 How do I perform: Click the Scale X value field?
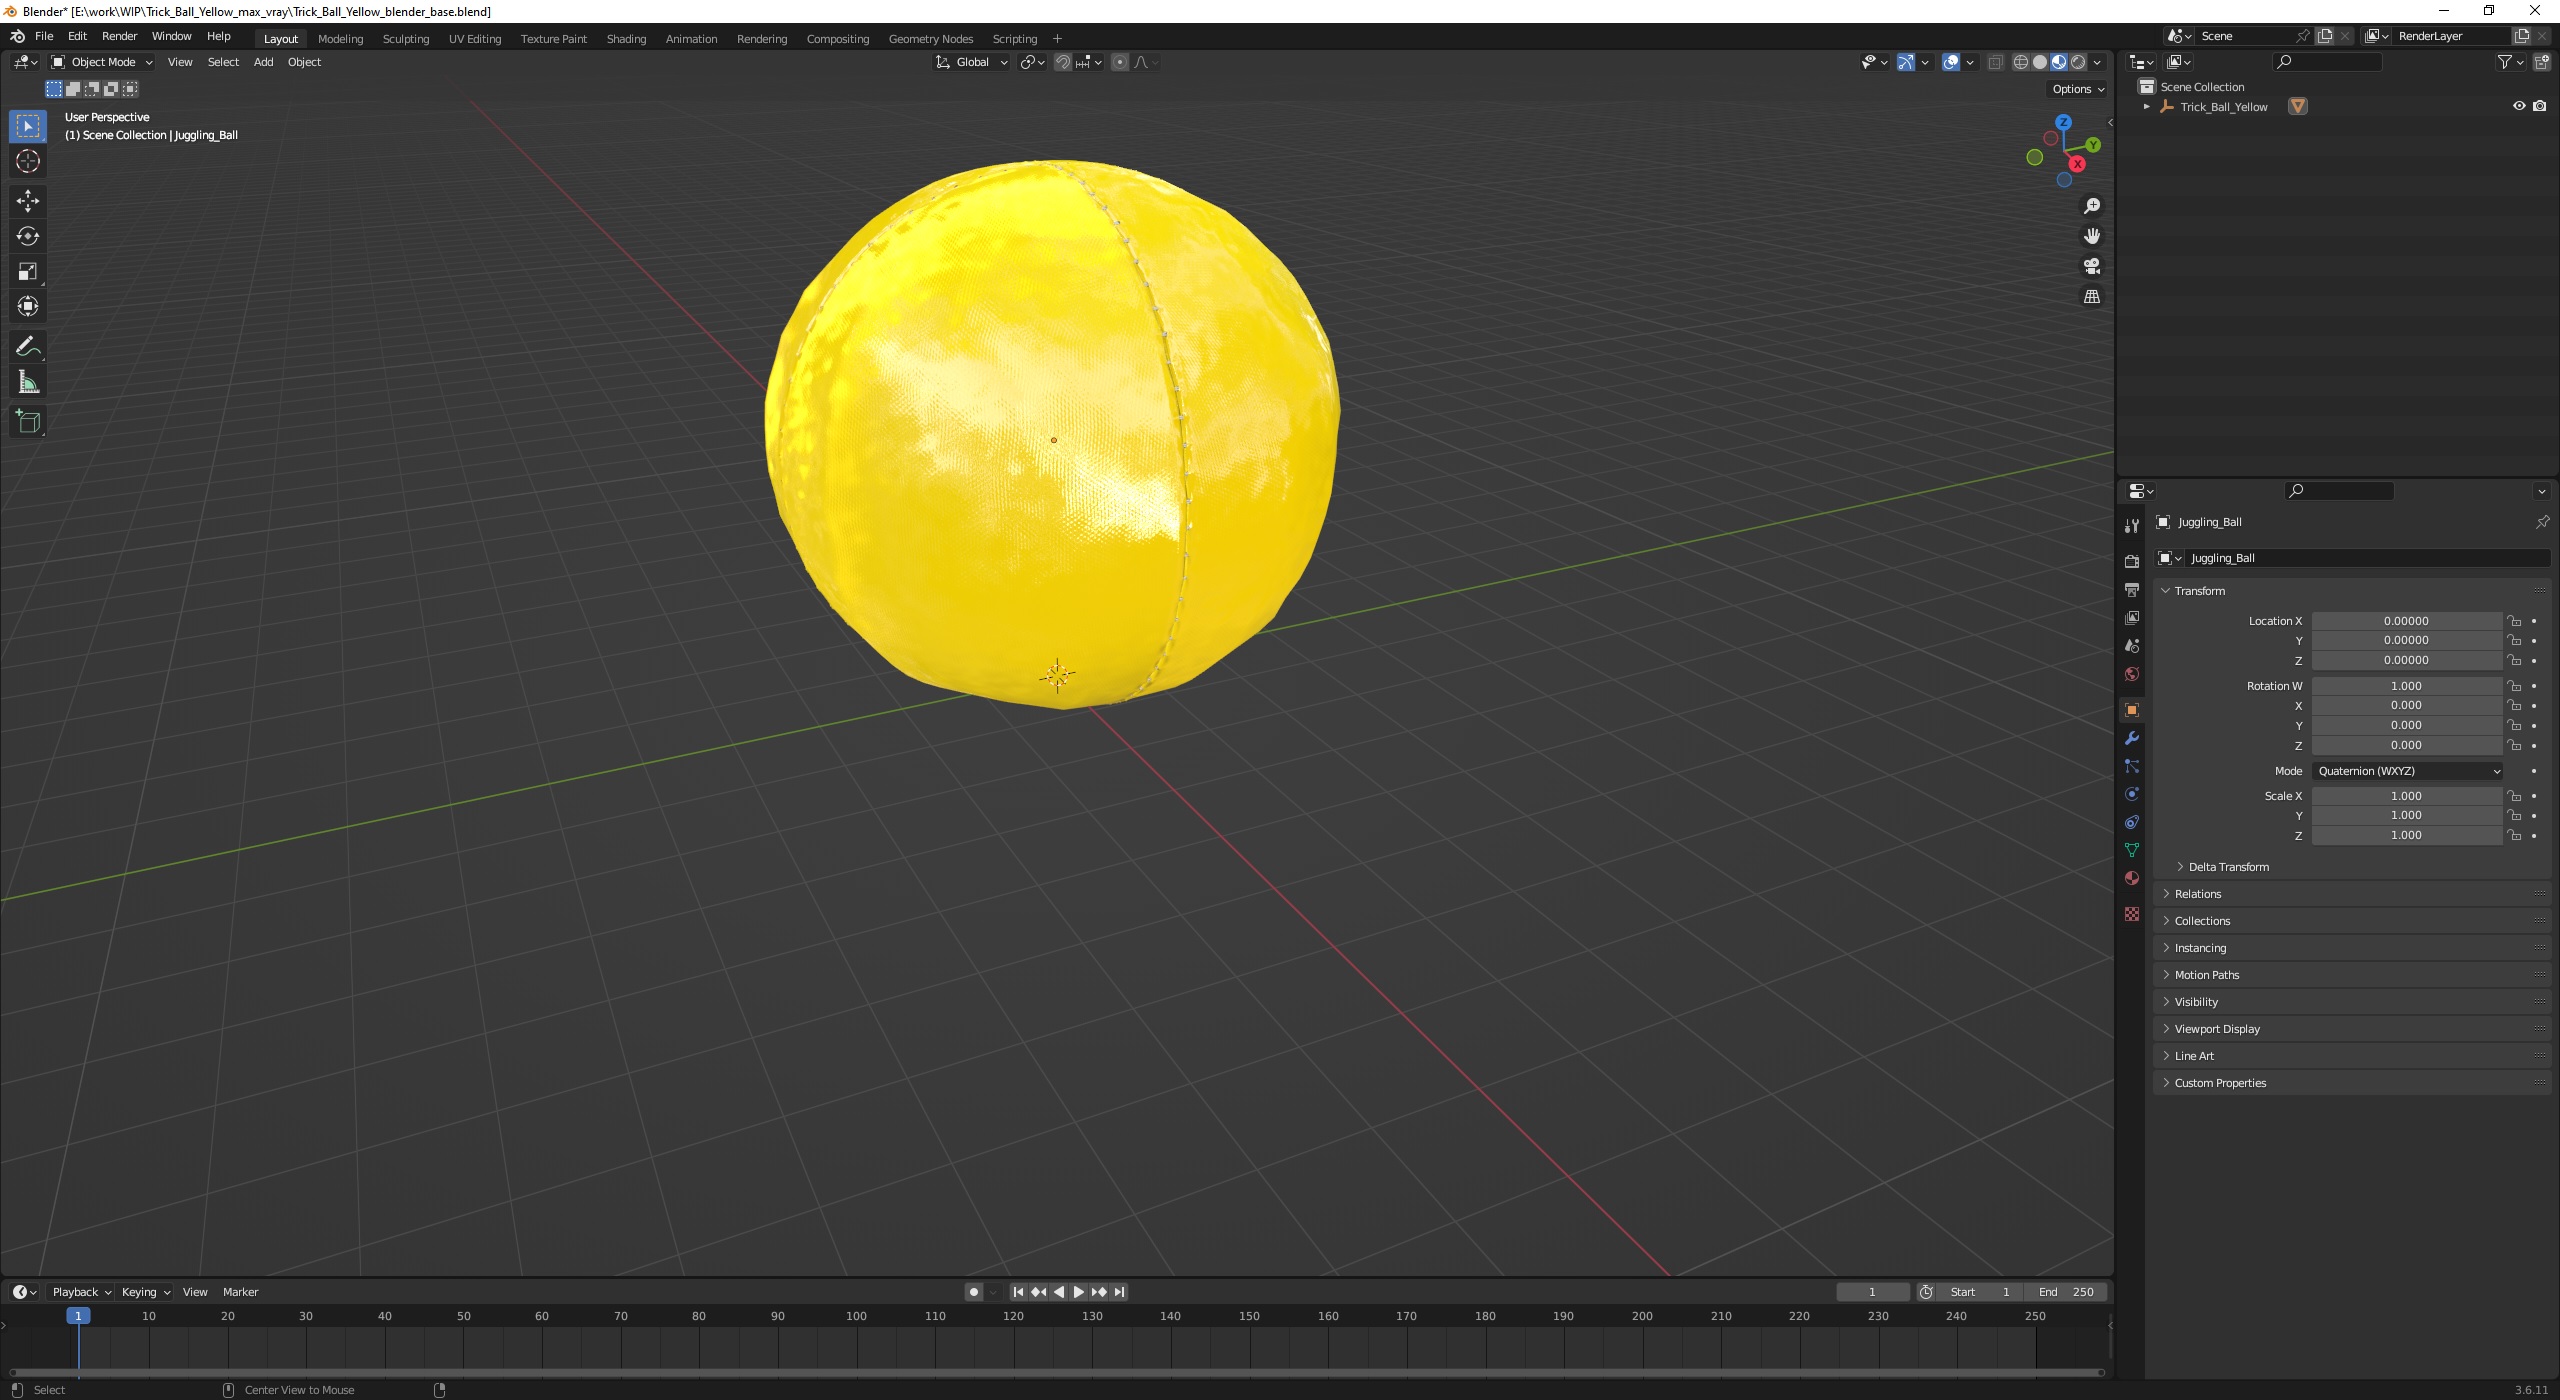point(2406,796)
